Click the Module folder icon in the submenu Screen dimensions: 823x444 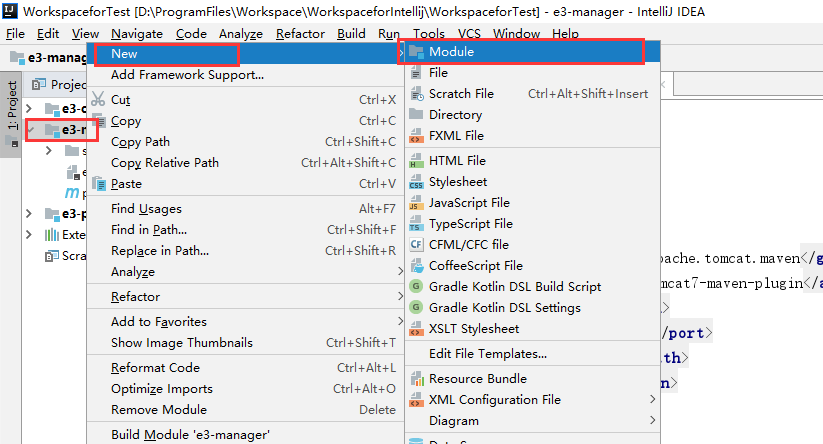pyautogui.click(x=416, y=51)
